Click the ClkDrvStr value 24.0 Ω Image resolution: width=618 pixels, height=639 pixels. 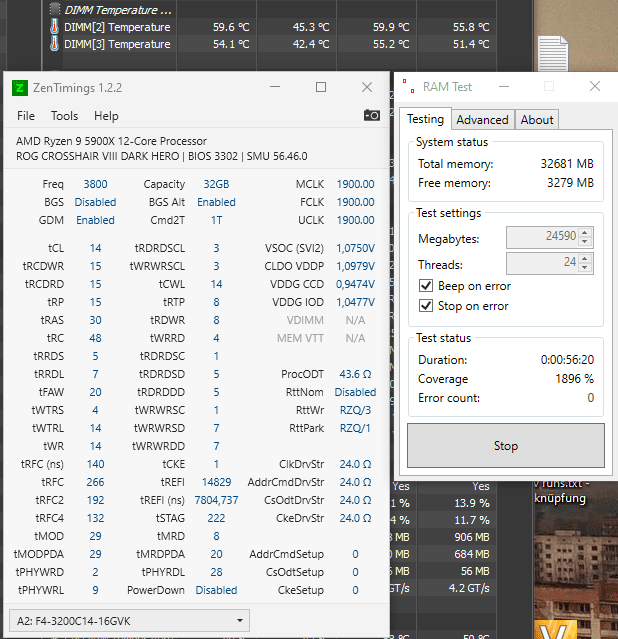[355, 464]
